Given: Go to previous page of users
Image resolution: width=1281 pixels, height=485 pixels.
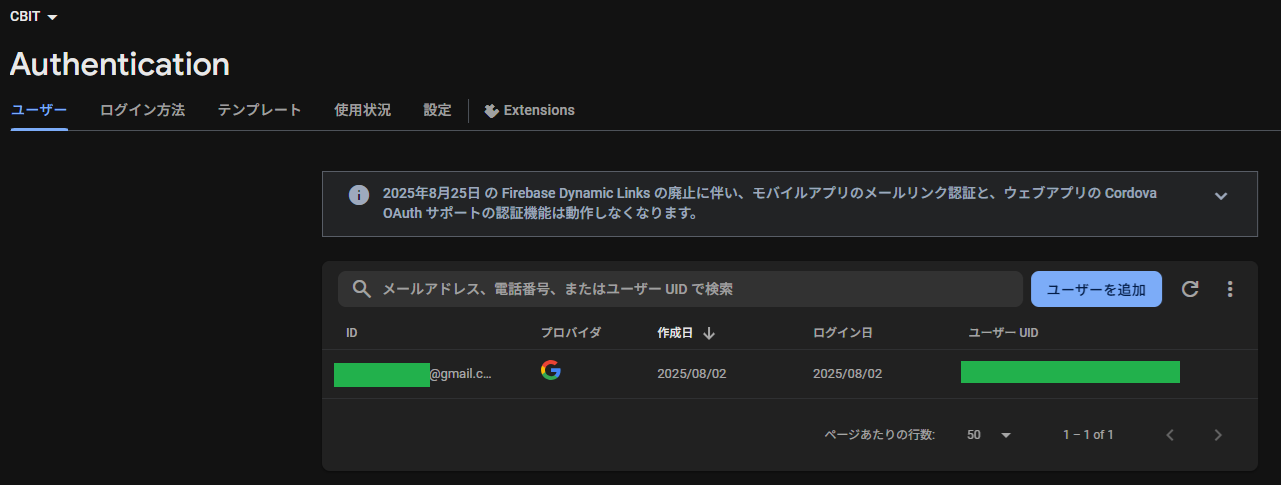Looking at the screenshot, I should click(x=1170, y=435).
